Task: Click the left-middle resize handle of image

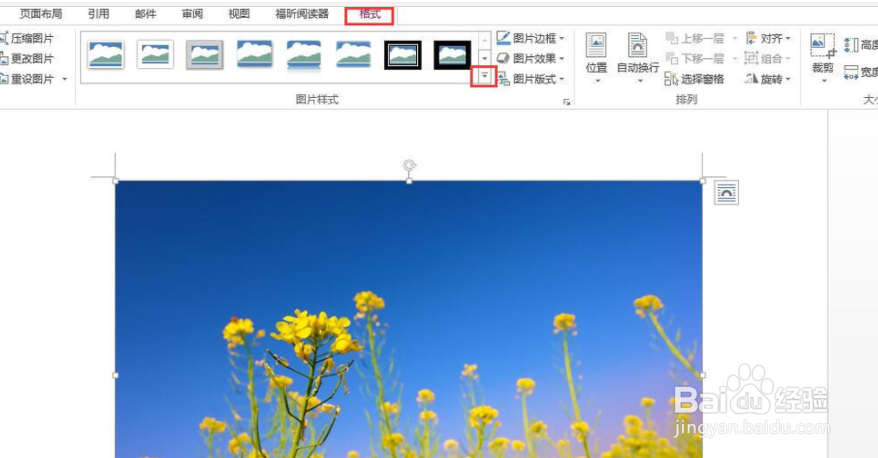Action: pyautogui.click(x=115, y=375)
